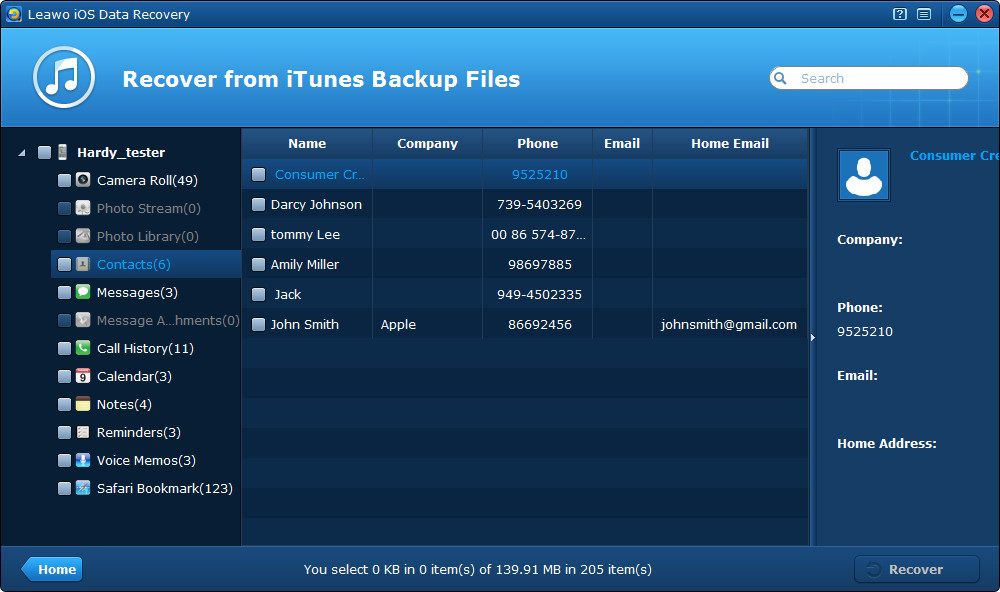Click into the Search field
Screen dimensions: 1000x592
pos(869,78)
